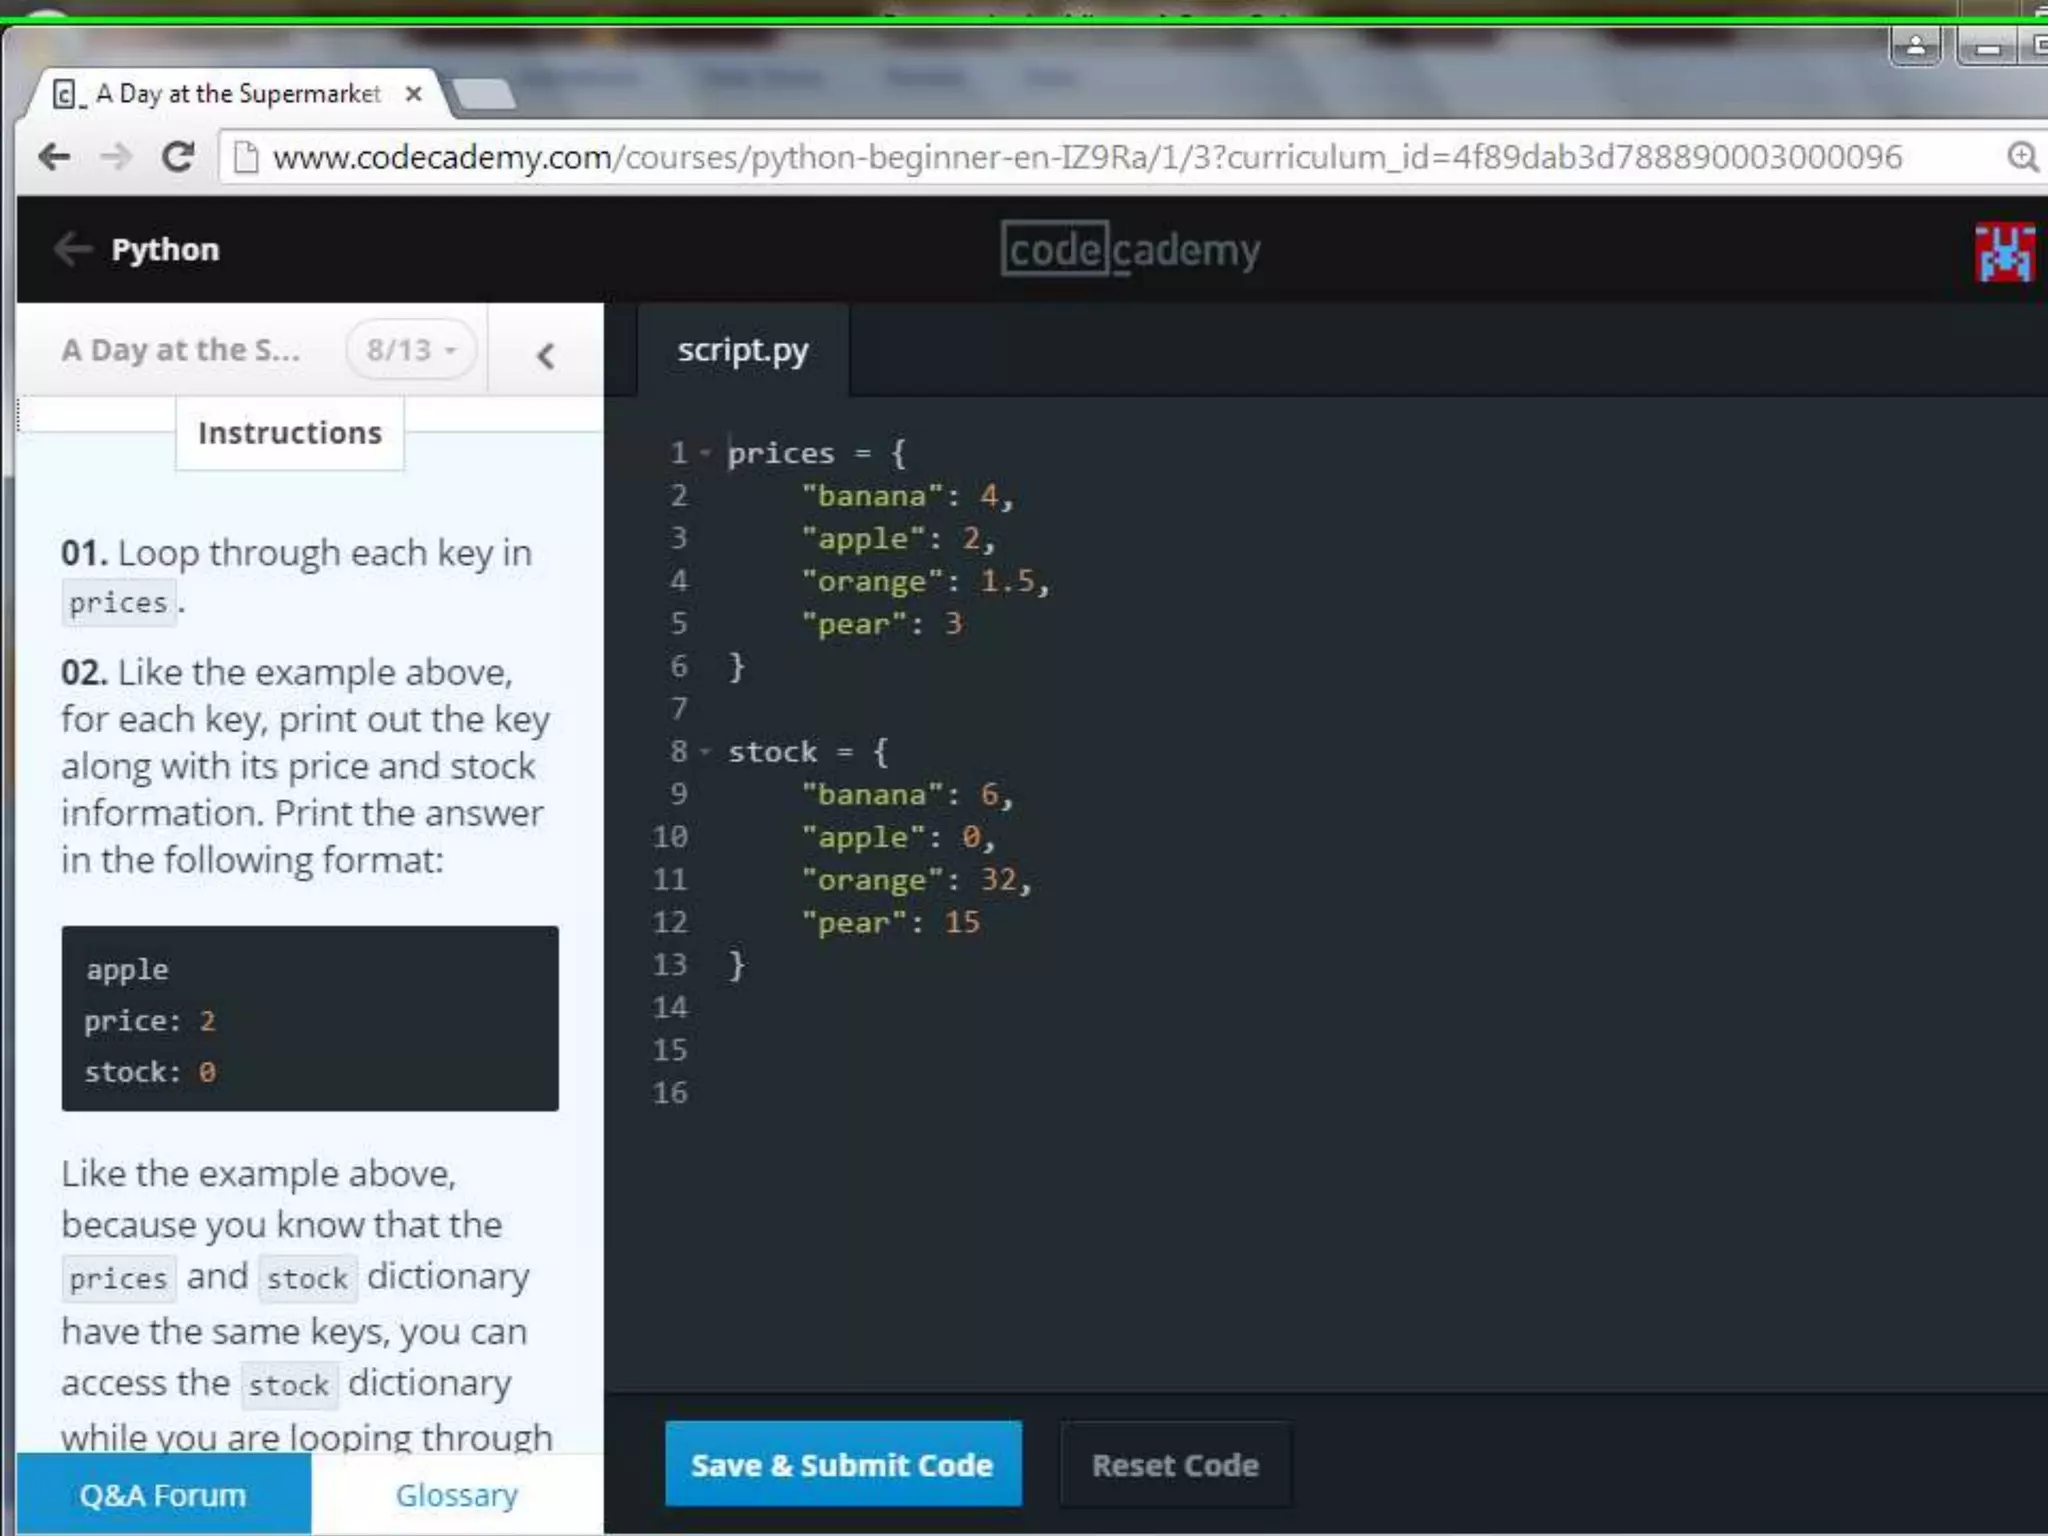Open the Q&A Forum link
The image size is (2048, 1536).
click(x=163, y=1495)
